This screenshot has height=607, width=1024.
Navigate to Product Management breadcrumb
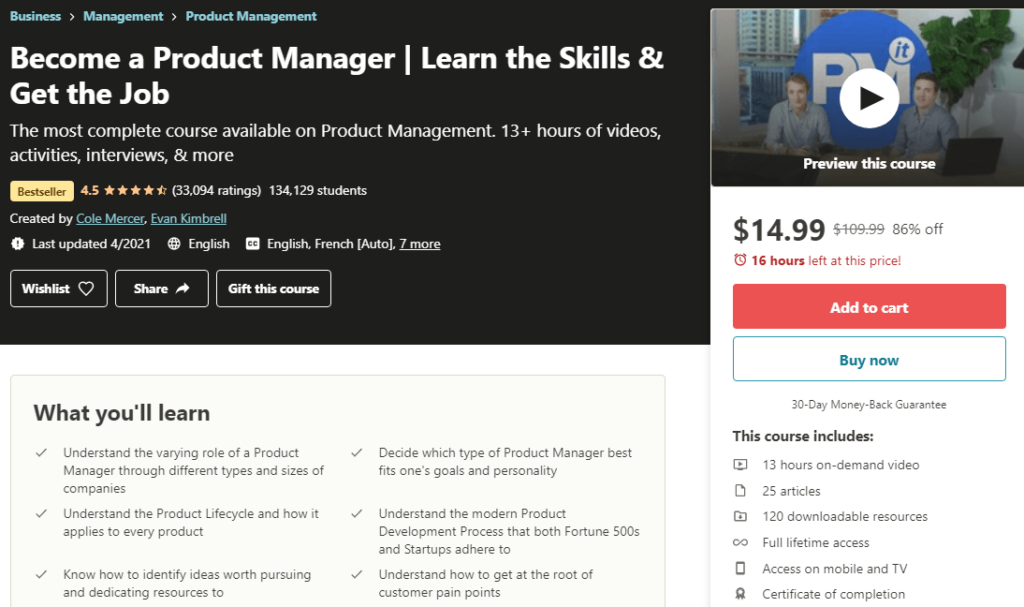click(x=251, y=16)
